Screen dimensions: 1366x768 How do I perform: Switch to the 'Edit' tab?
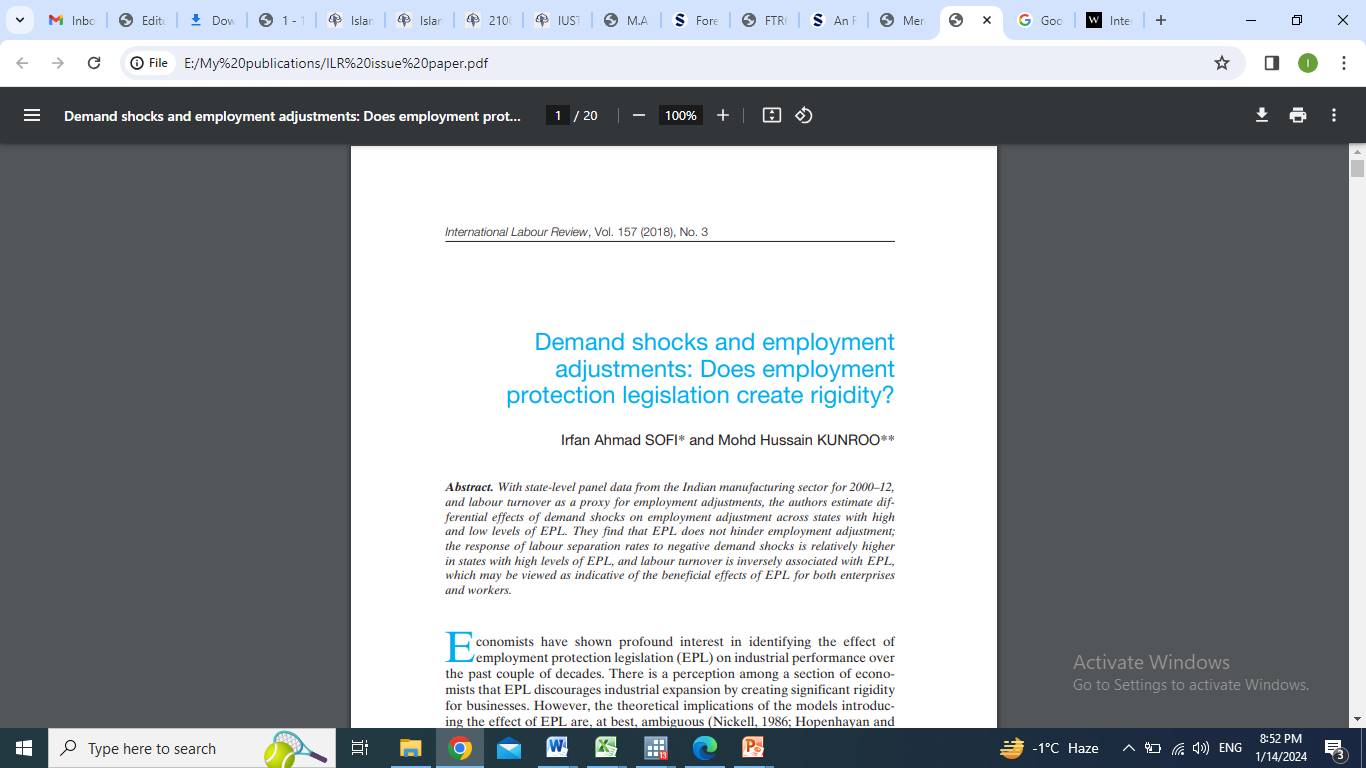click(x=142, y=20)
